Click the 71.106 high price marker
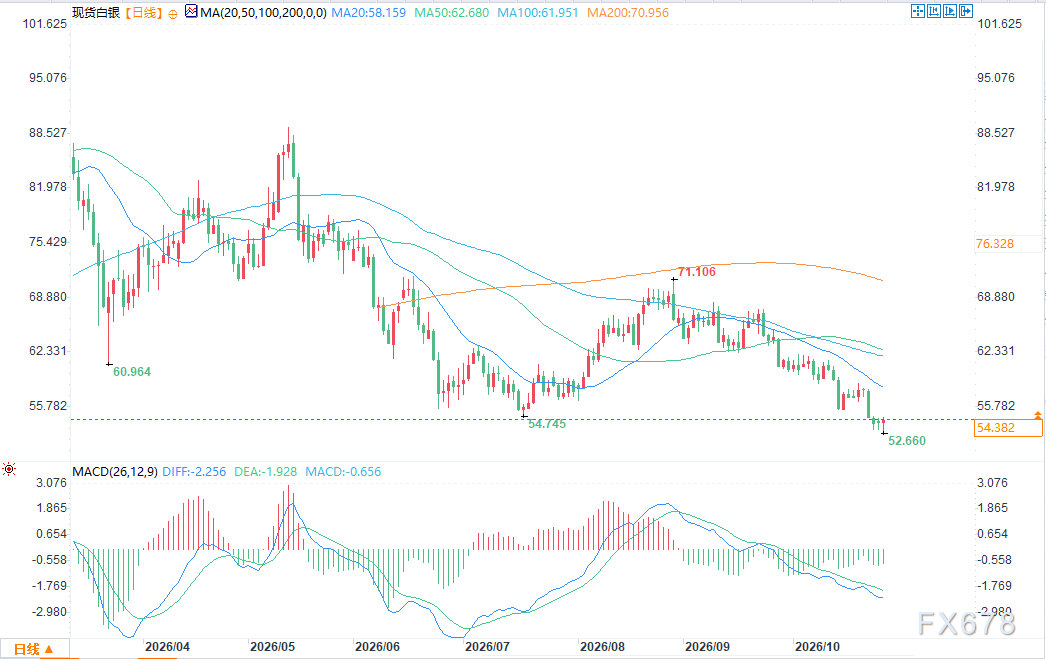The width and height of the screenshot is (1046, 659). [696, 271]
